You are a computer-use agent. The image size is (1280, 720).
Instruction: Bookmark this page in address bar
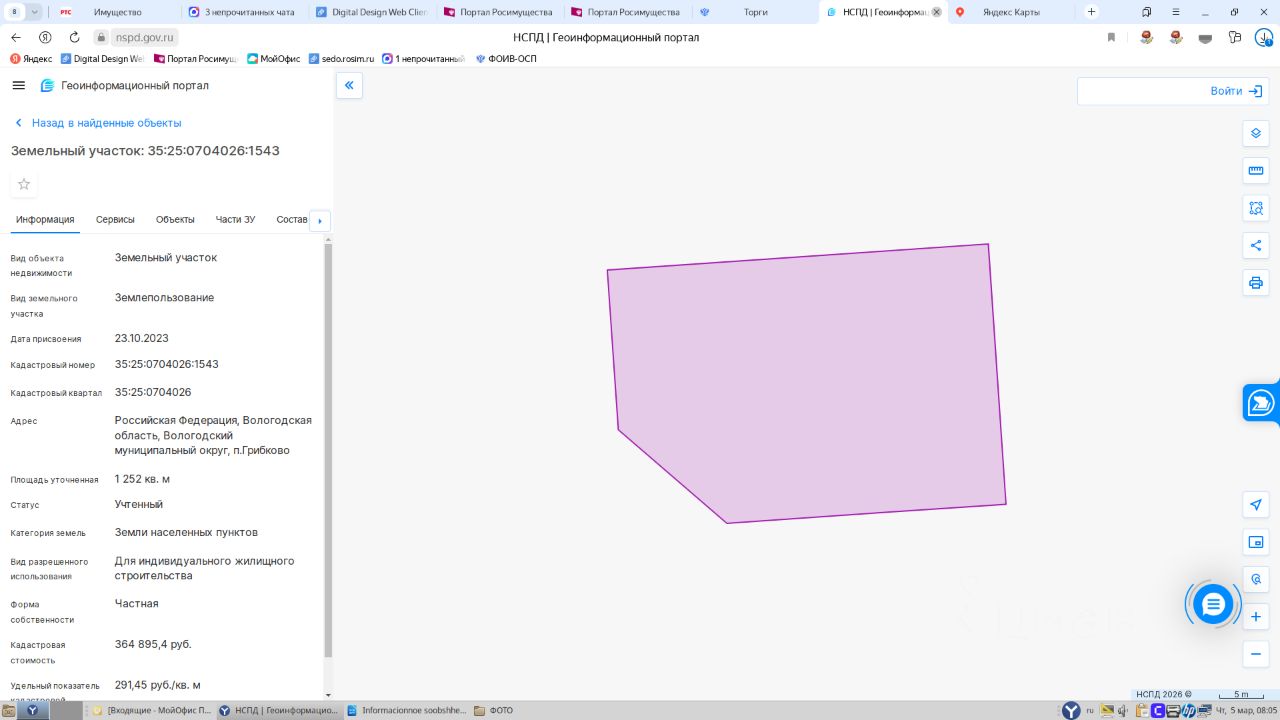[1111, 37]
